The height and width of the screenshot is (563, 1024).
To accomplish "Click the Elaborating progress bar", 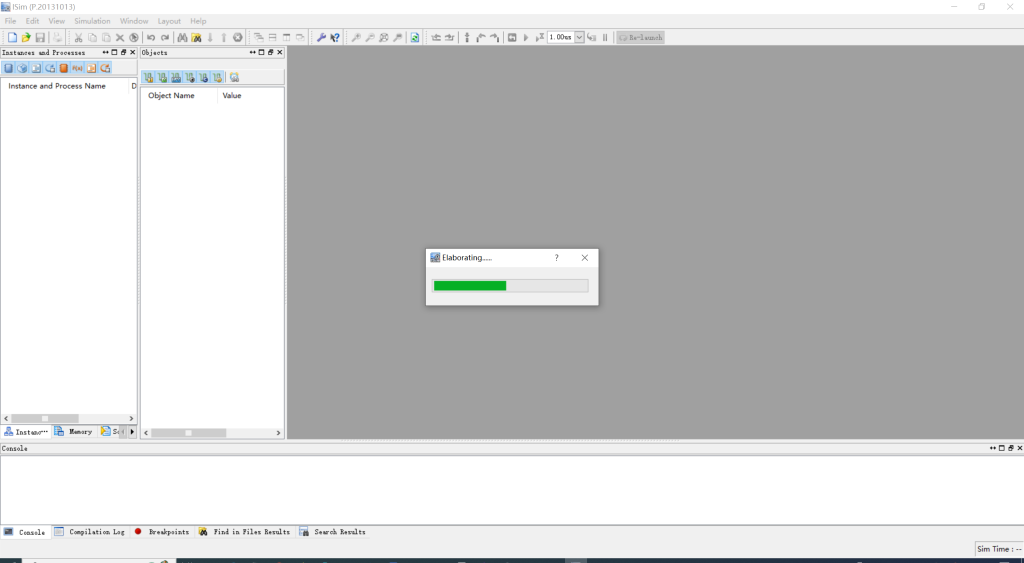I will point(510,286).
